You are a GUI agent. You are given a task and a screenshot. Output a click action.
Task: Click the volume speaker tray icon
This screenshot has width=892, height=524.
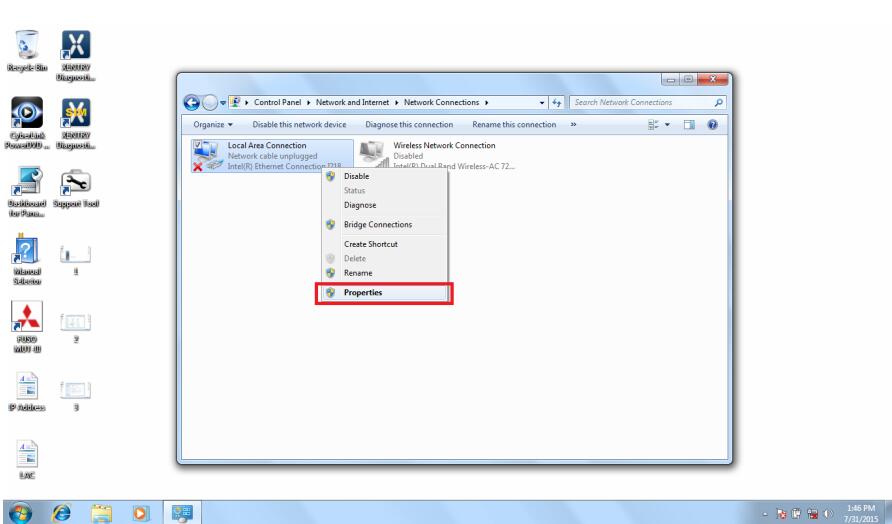coord(828,514)
